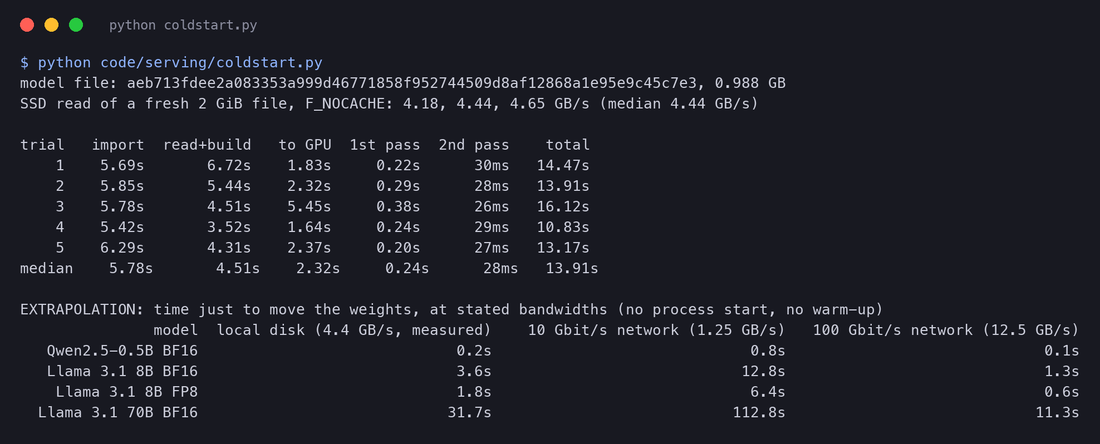1100x444 pixels.
Task: Click the '1st pass' column header
Action: pos(384,145)
